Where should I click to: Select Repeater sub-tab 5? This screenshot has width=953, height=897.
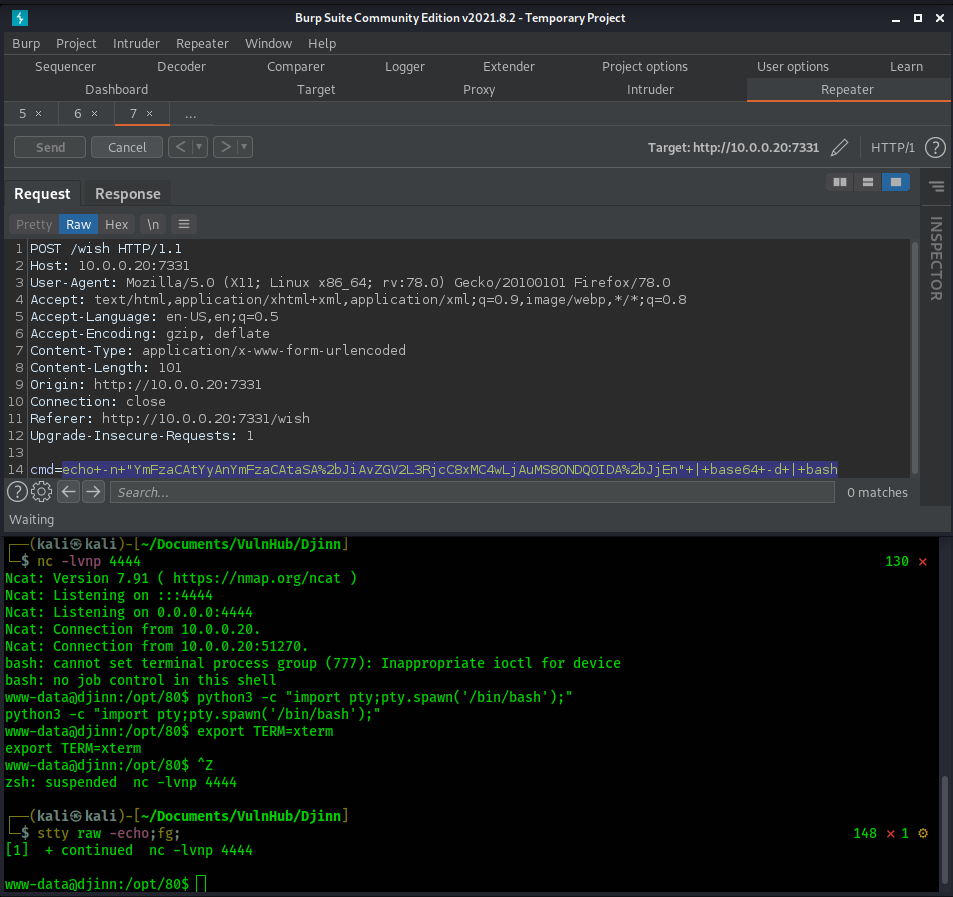(x=22, y=114)
